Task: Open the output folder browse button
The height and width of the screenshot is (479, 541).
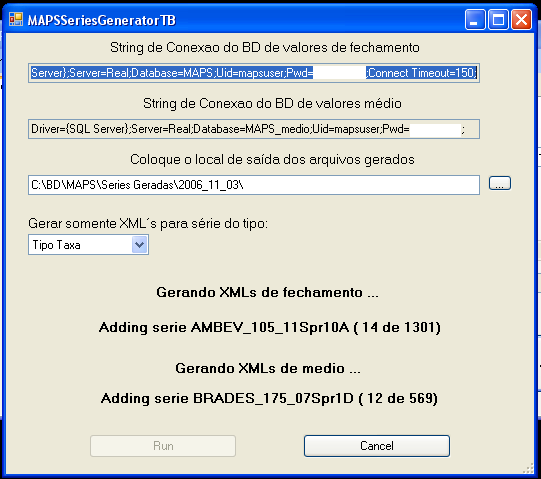Action: (500, 183)
